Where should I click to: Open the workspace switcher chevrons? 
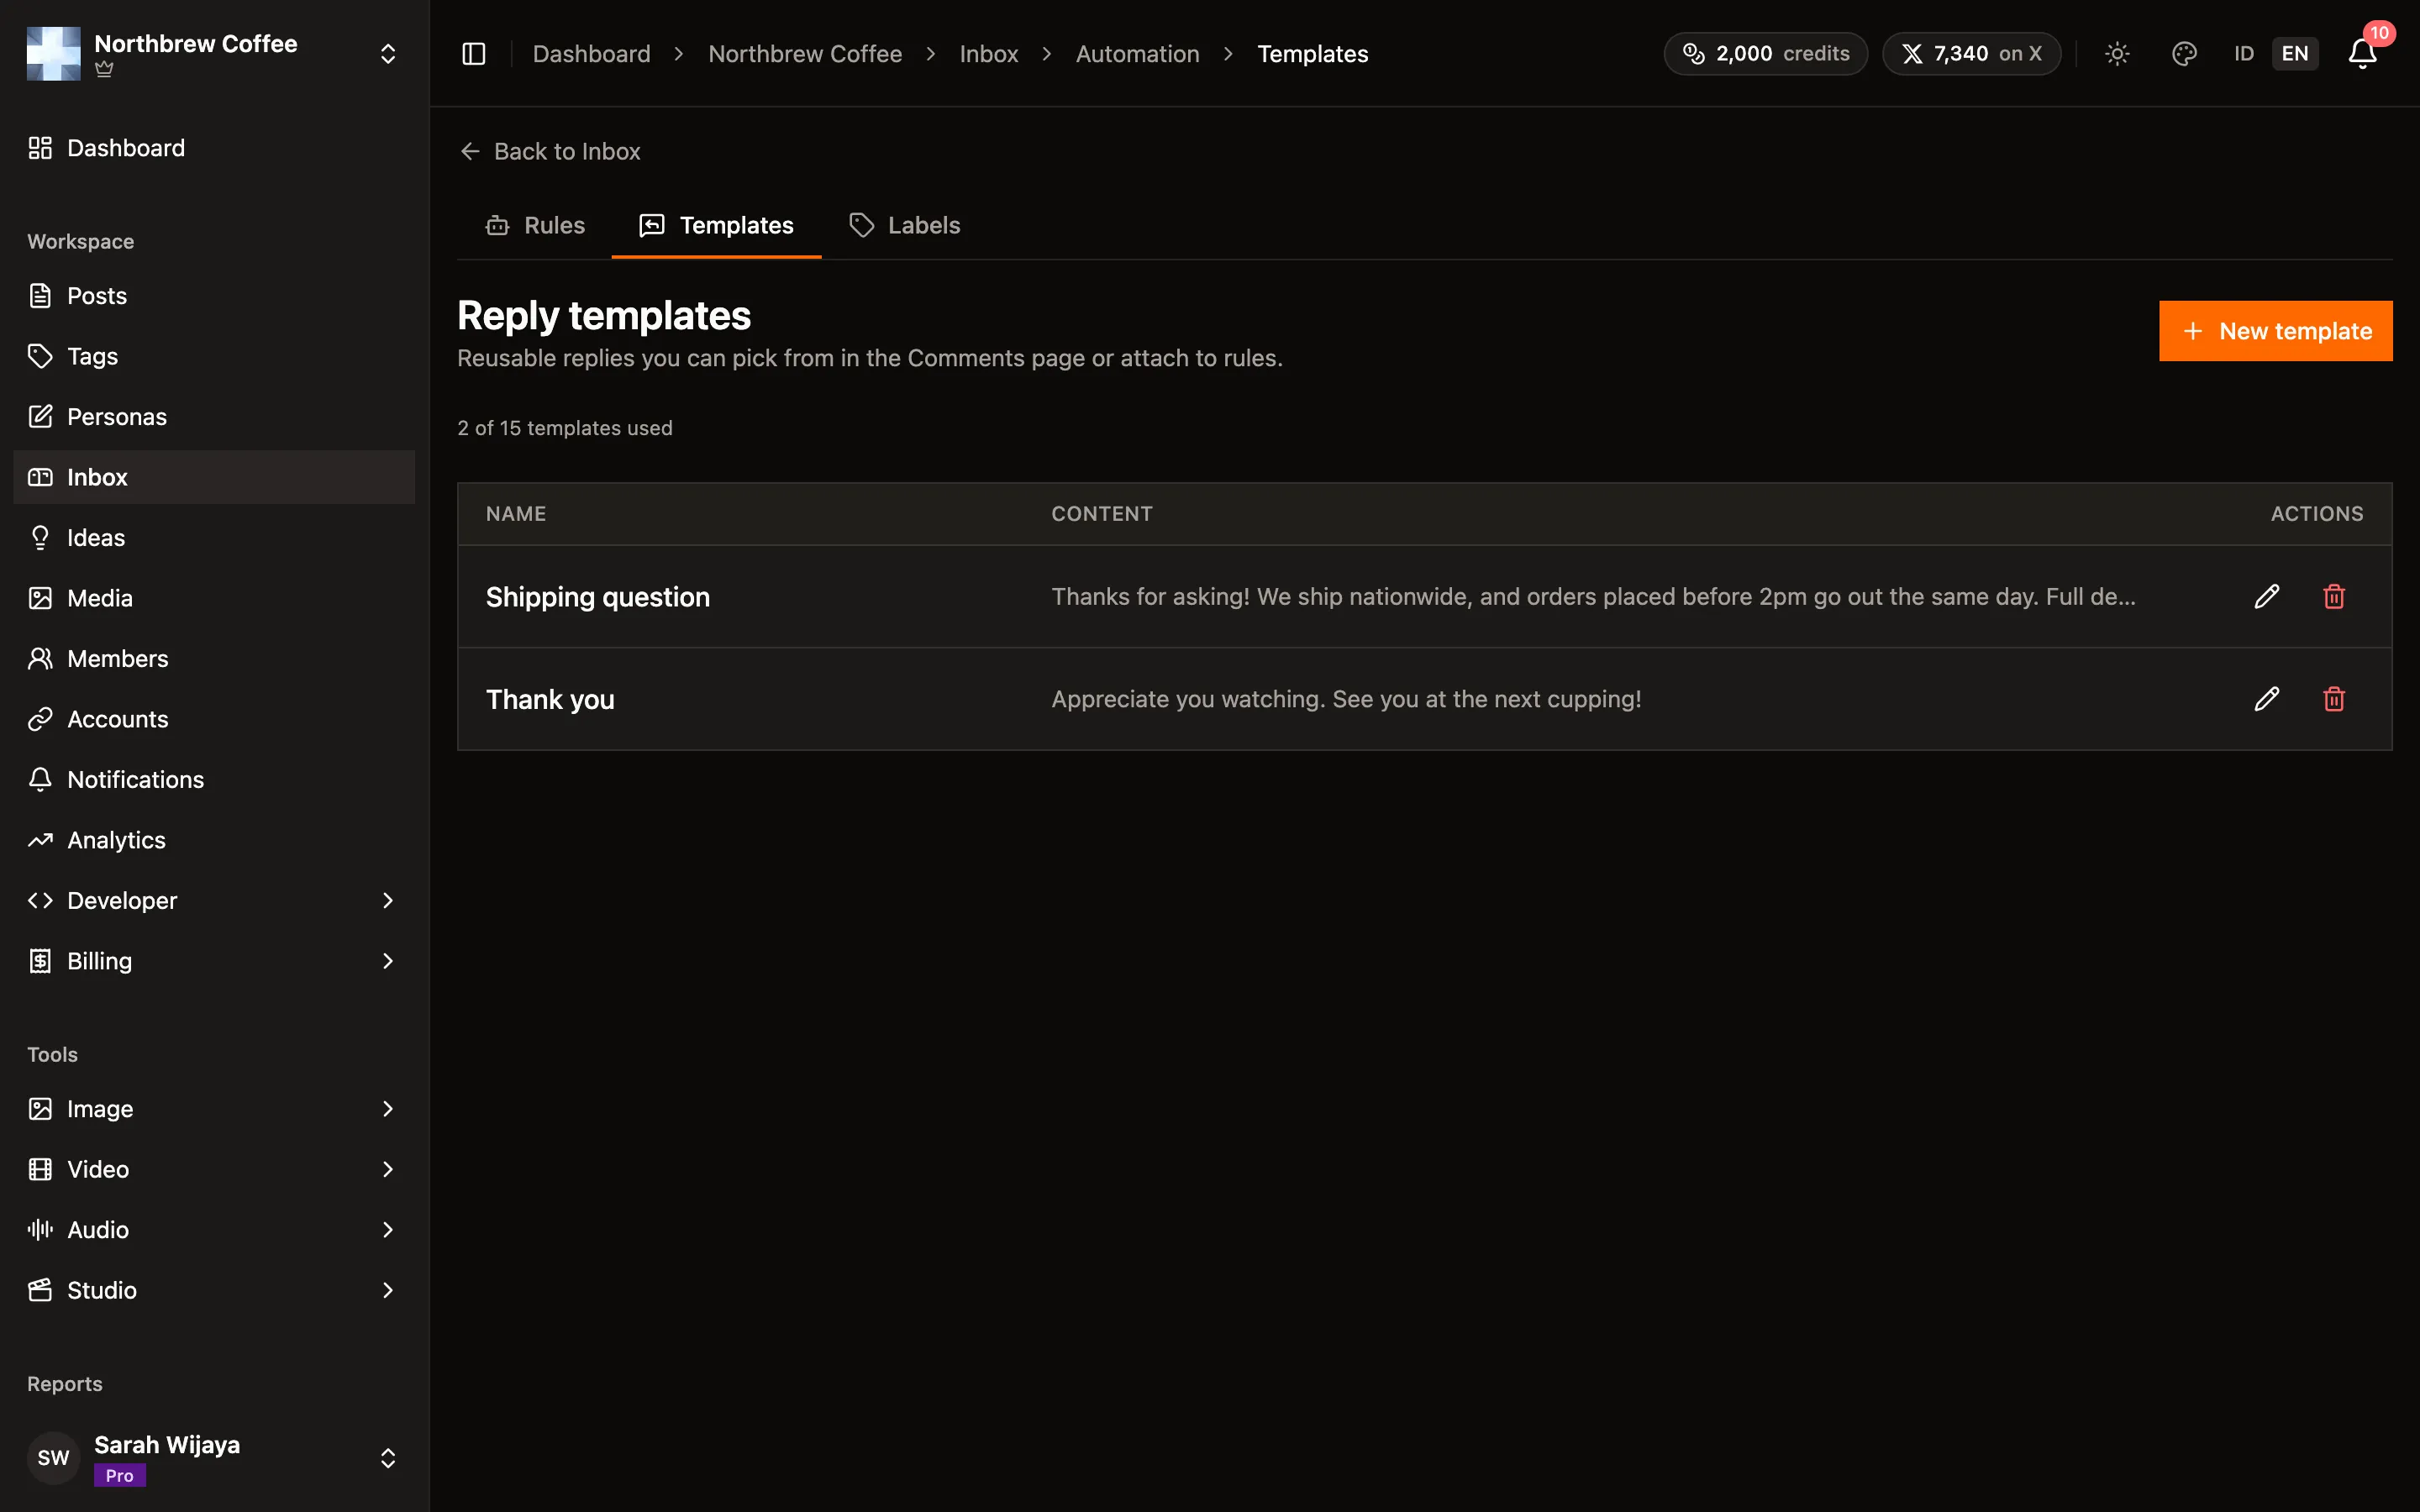(x=388, y=54)
